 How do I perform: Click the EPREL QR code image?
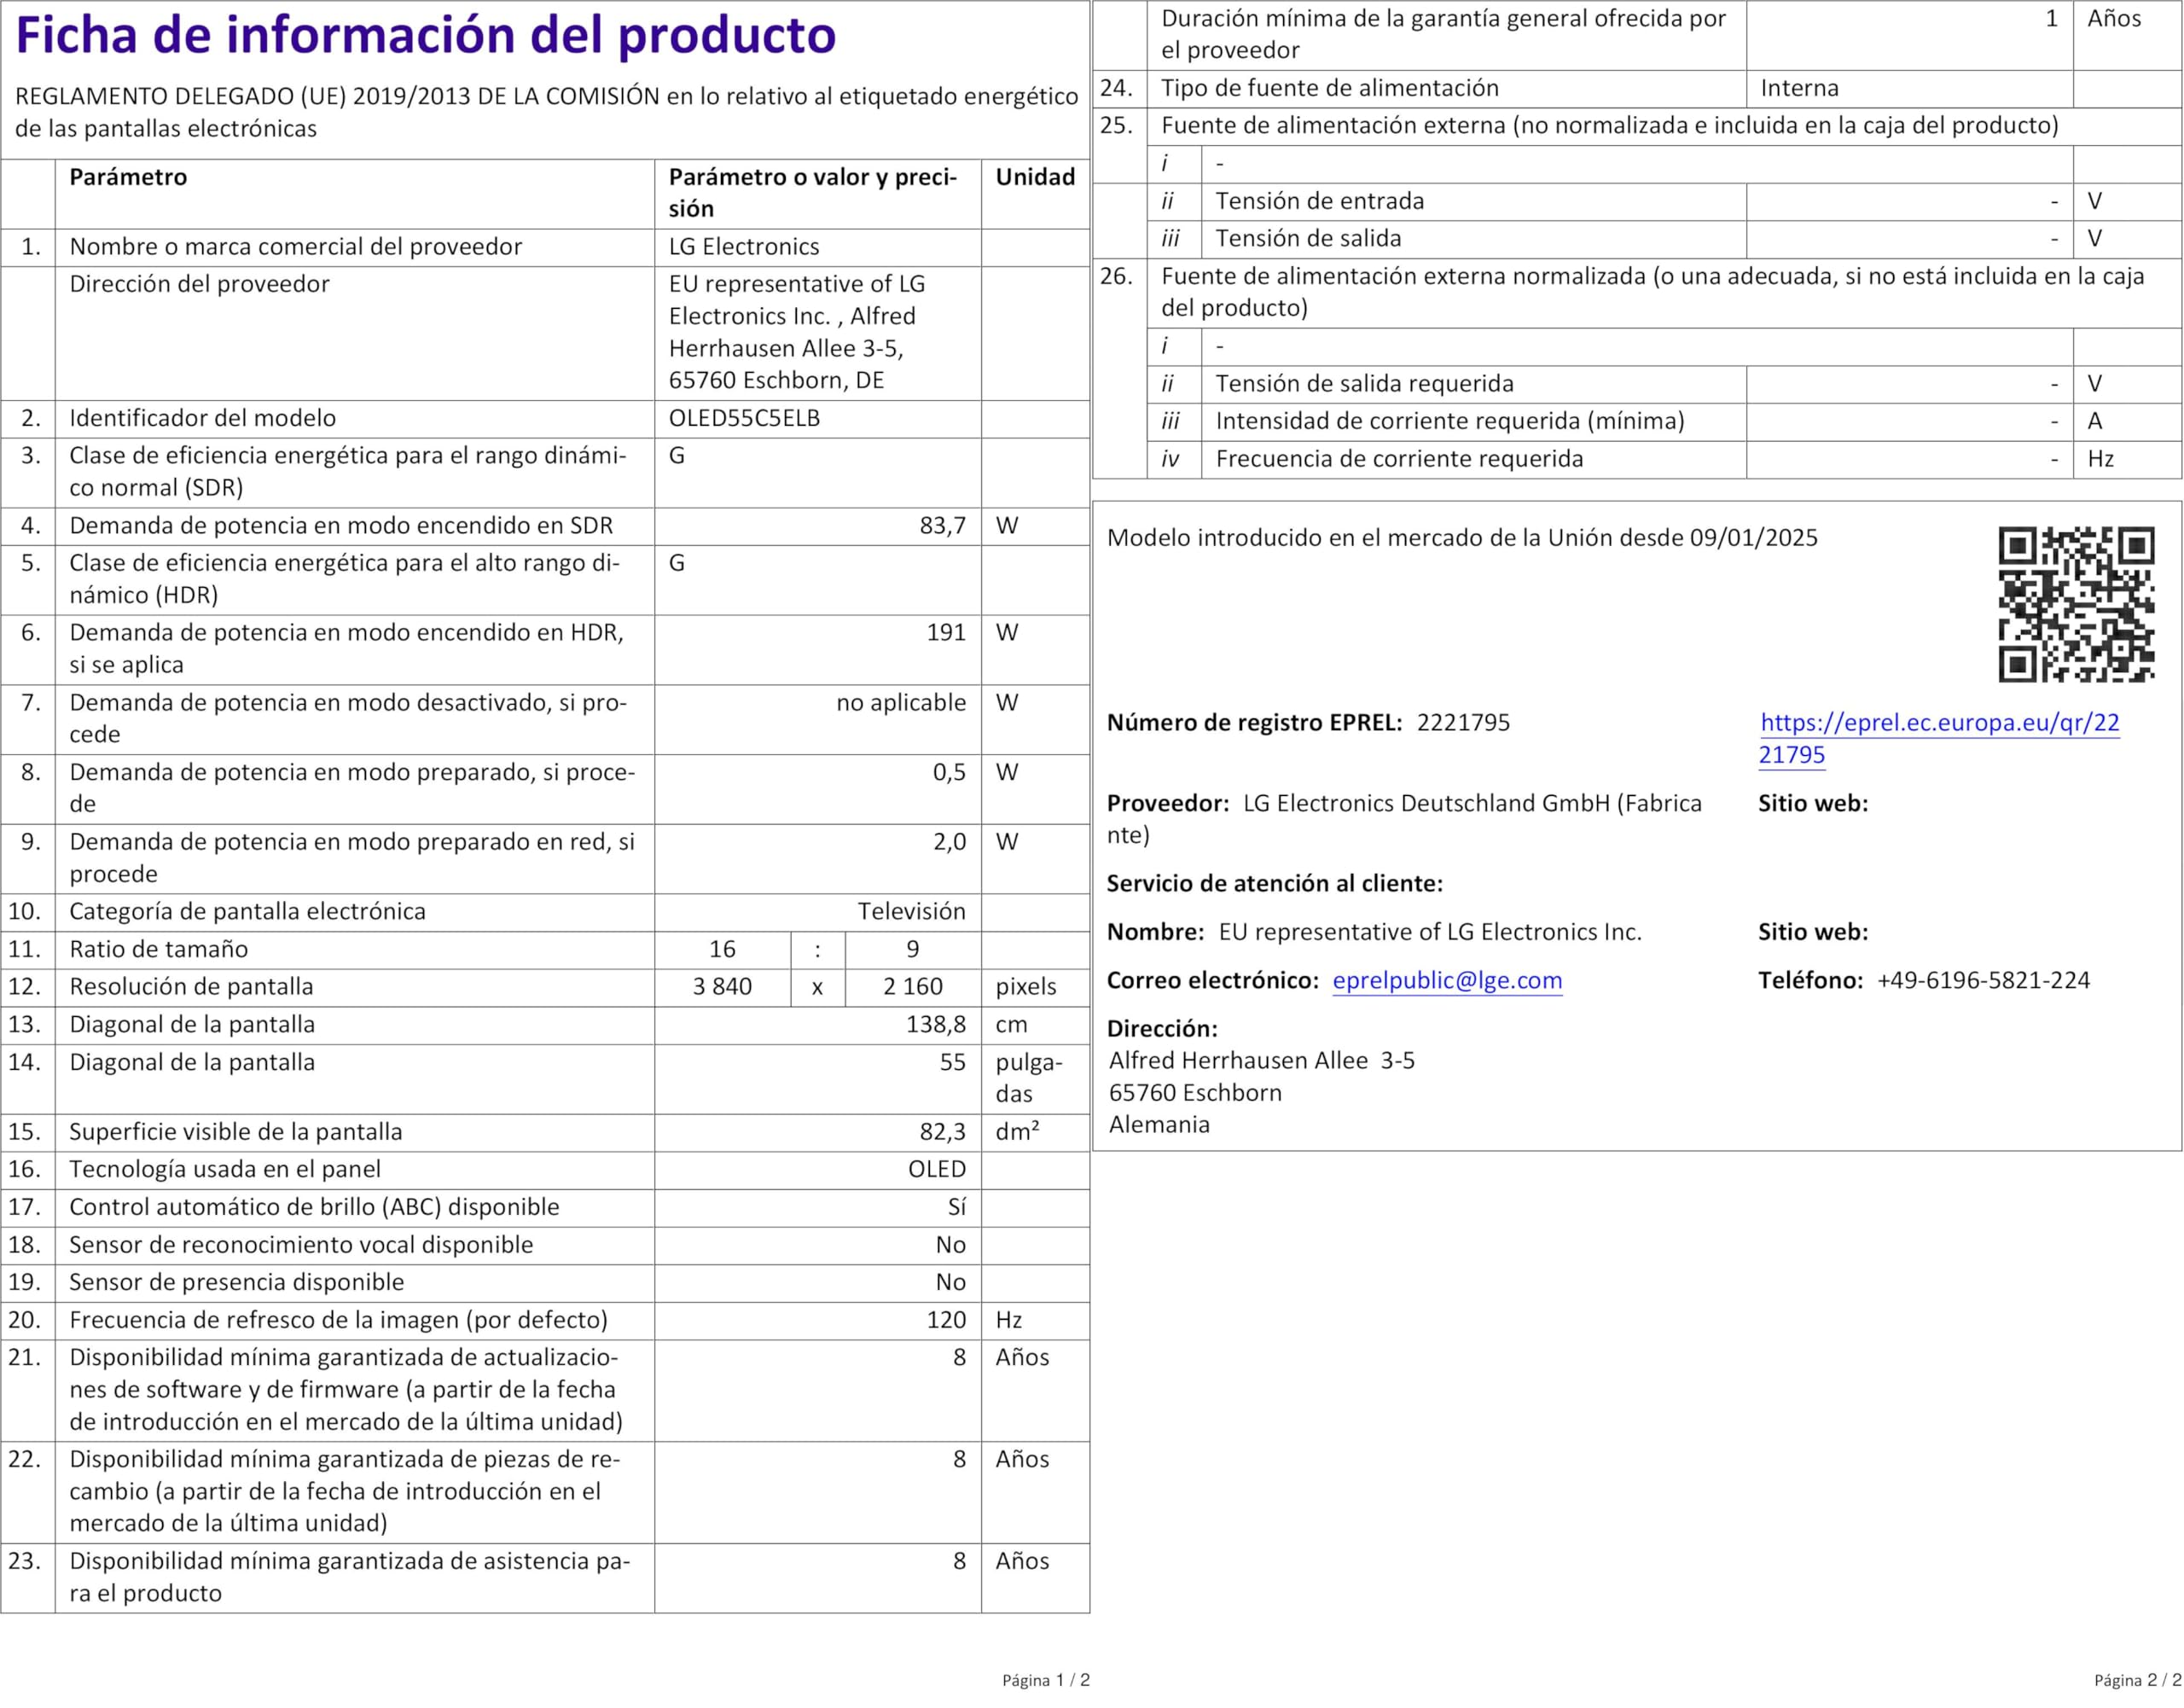pos(2076,604)
